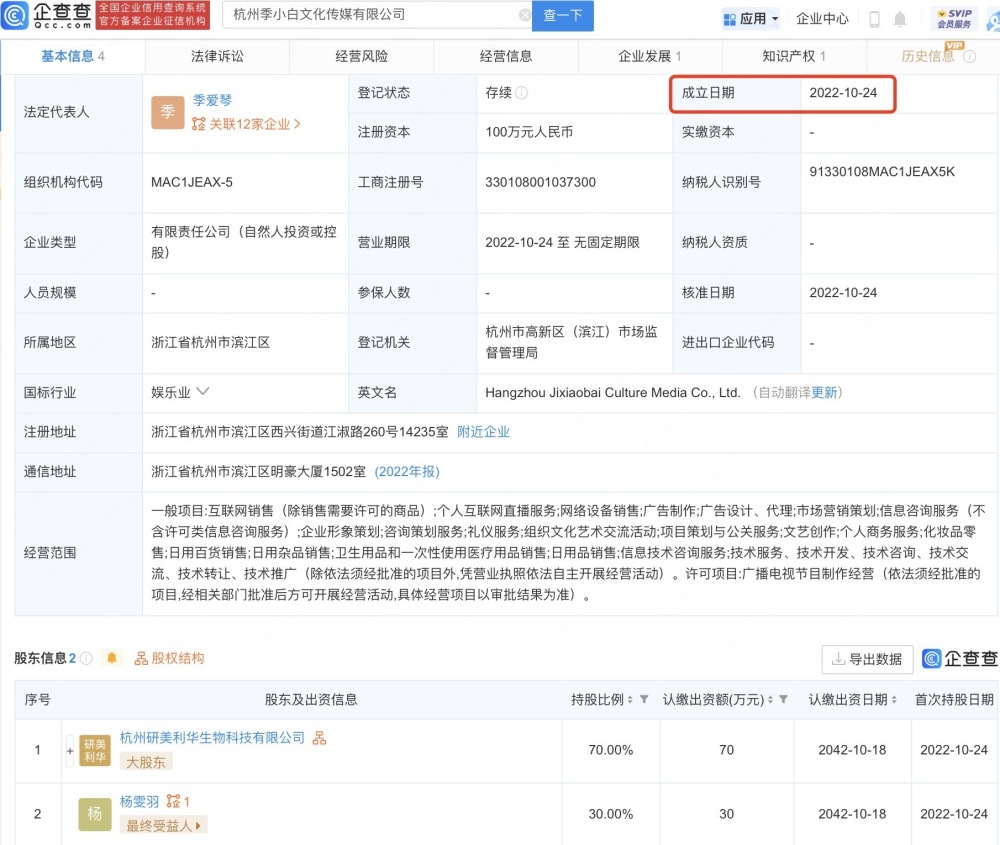Click the 大股东 tag
1000x845 pixels.
coord(146,762)
